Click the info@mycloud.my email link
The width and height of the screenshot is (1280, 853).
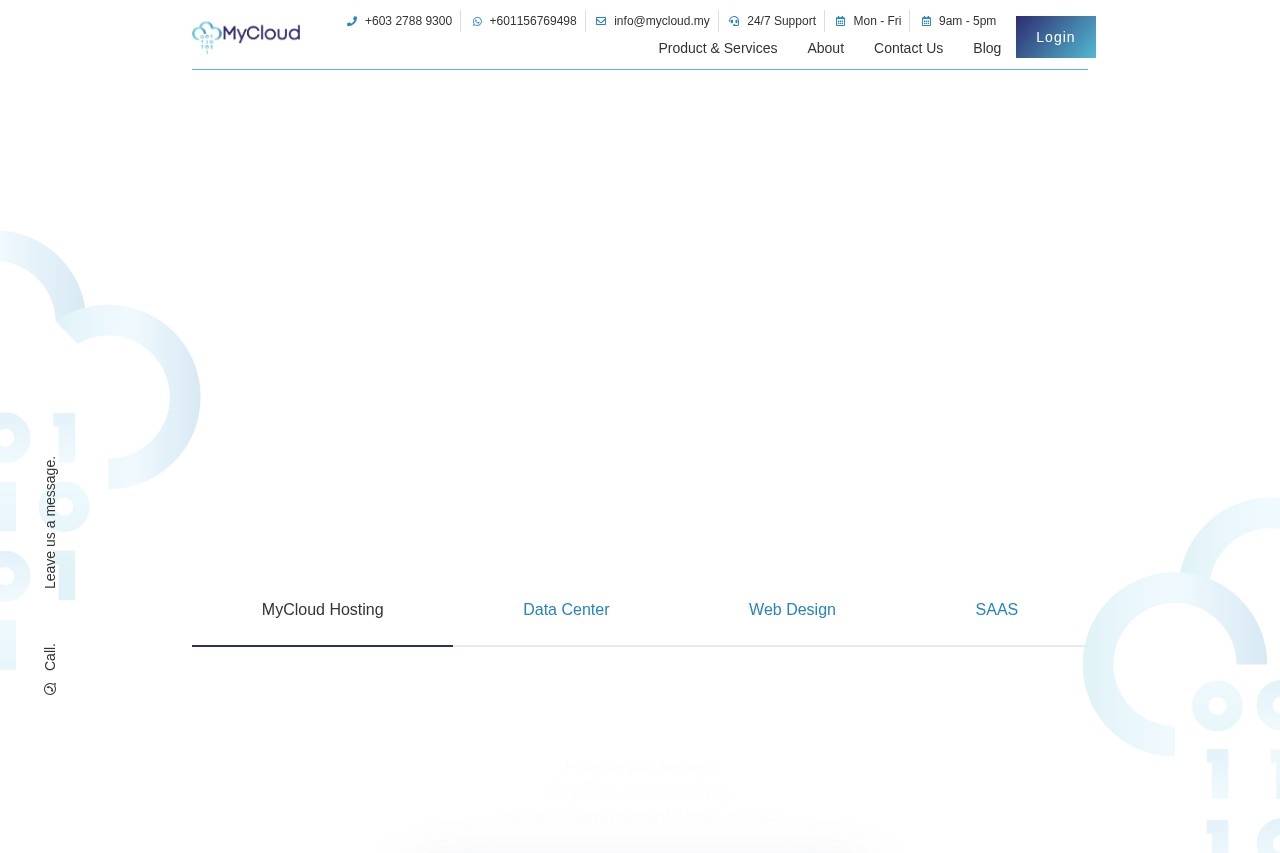click(662, 21)
